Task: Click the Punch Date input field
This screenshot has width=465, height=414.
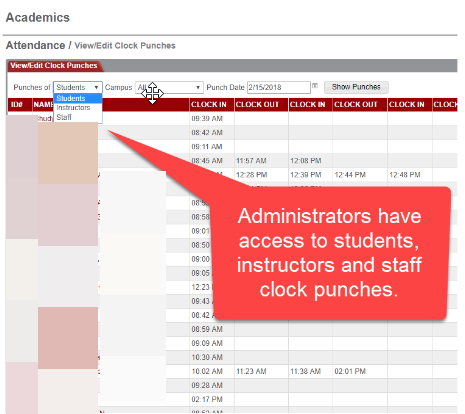Action: point(279,87)
